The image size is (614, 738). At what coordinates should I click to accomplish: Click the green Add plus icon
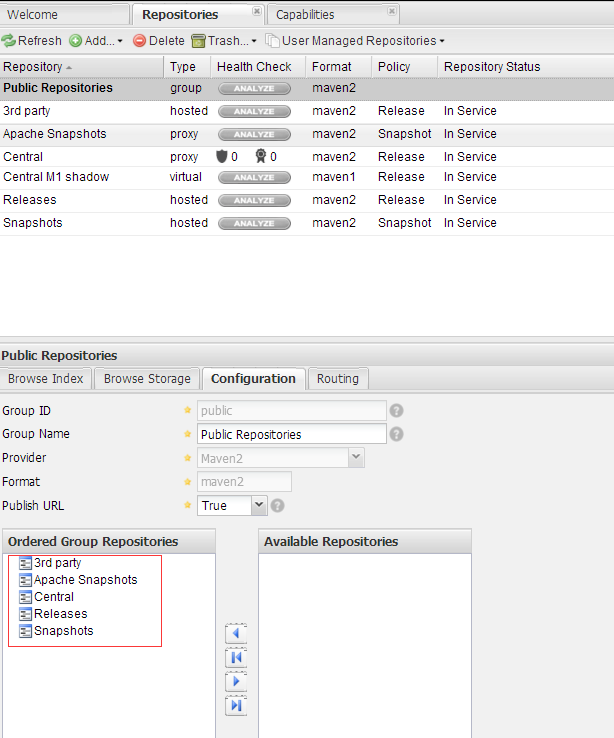[75, 41]
